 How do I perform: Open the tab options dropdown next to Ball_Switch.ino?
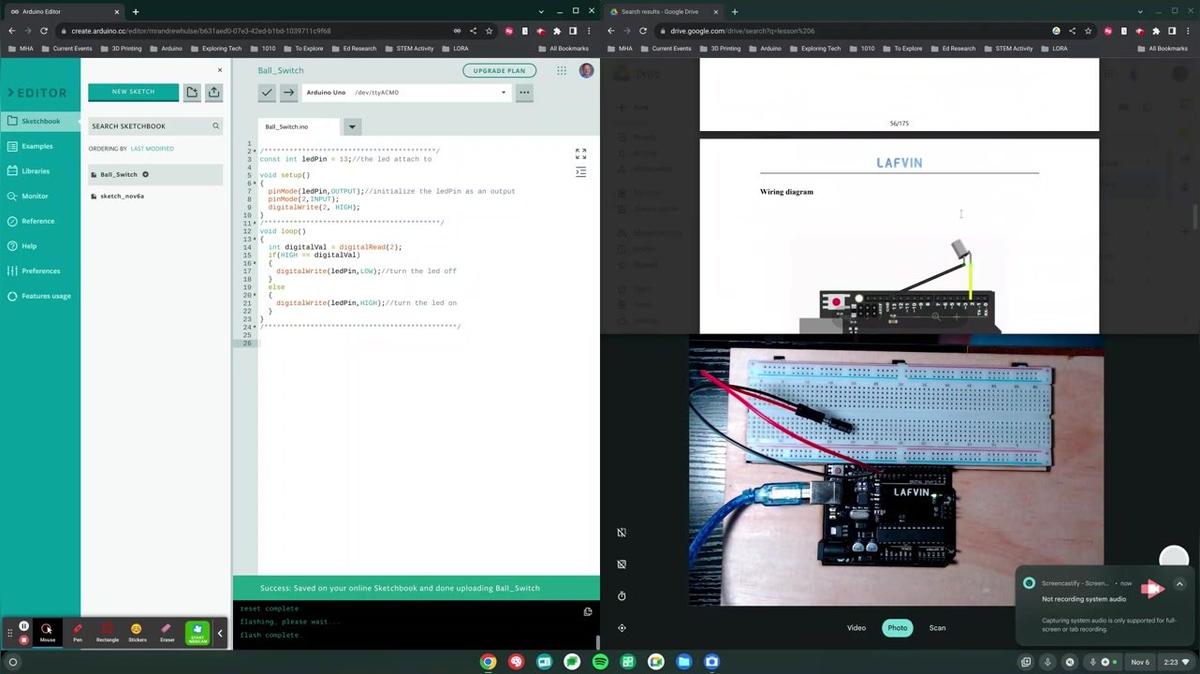click(x=352, y=127)
